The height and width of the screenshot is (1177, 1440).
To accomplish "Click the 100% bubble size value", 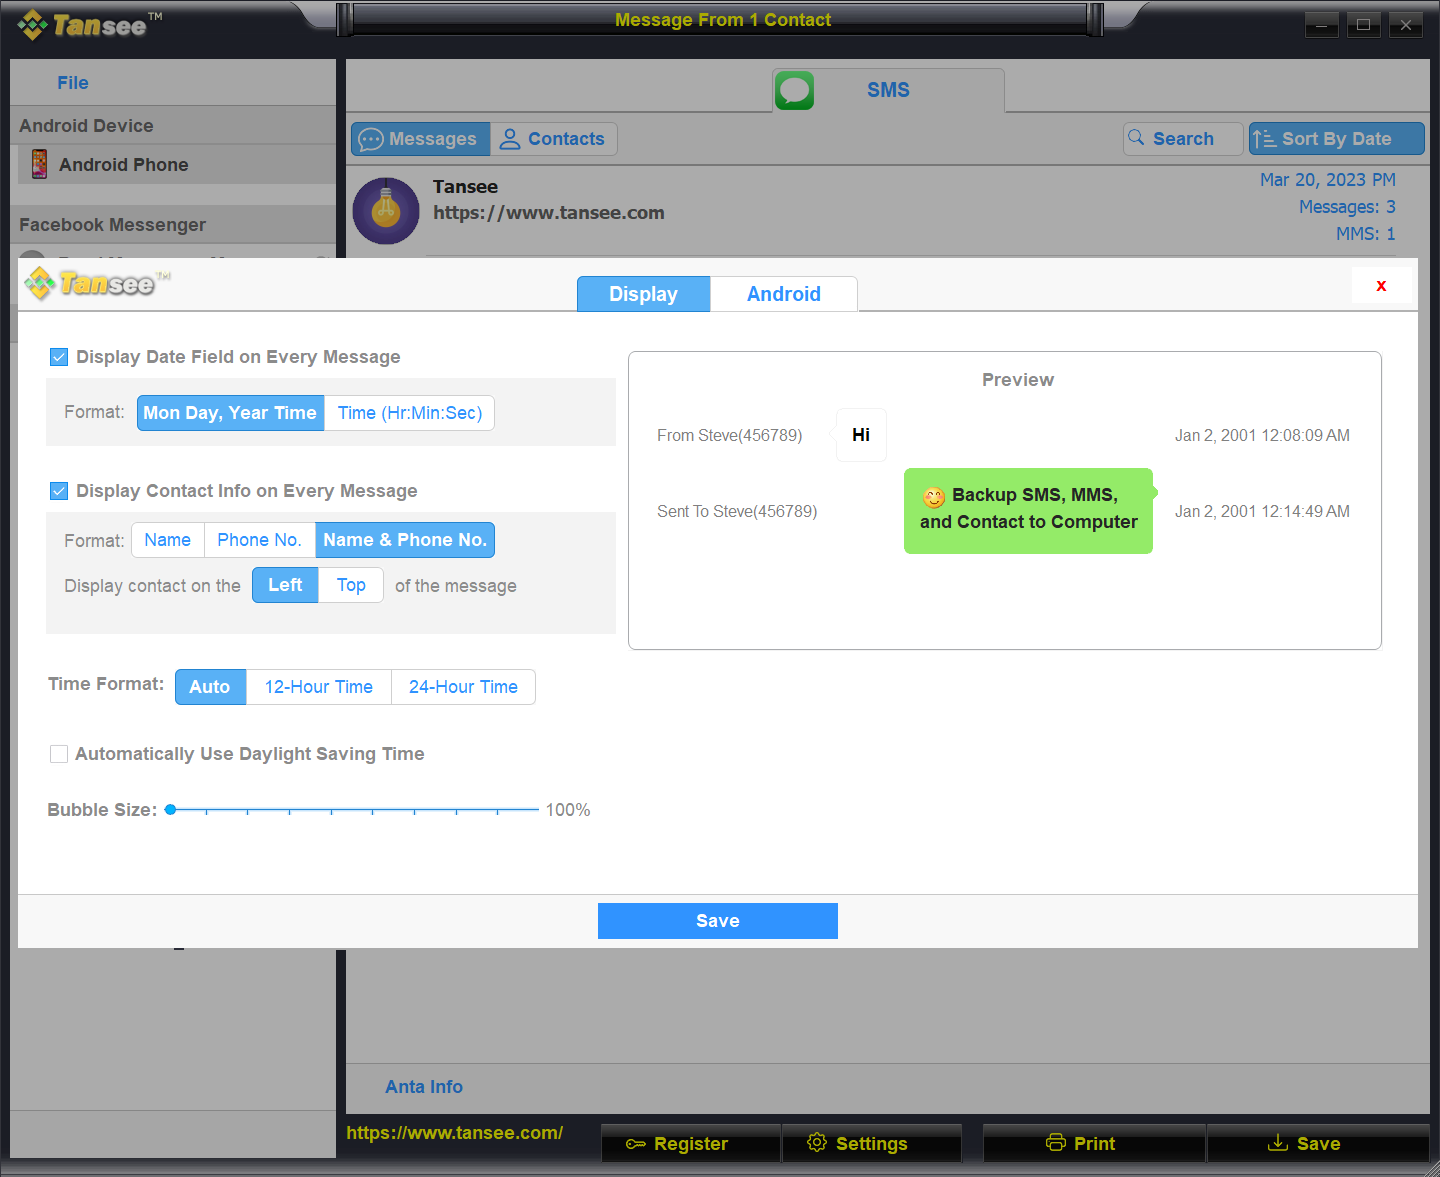I will (x=568, y=810).
